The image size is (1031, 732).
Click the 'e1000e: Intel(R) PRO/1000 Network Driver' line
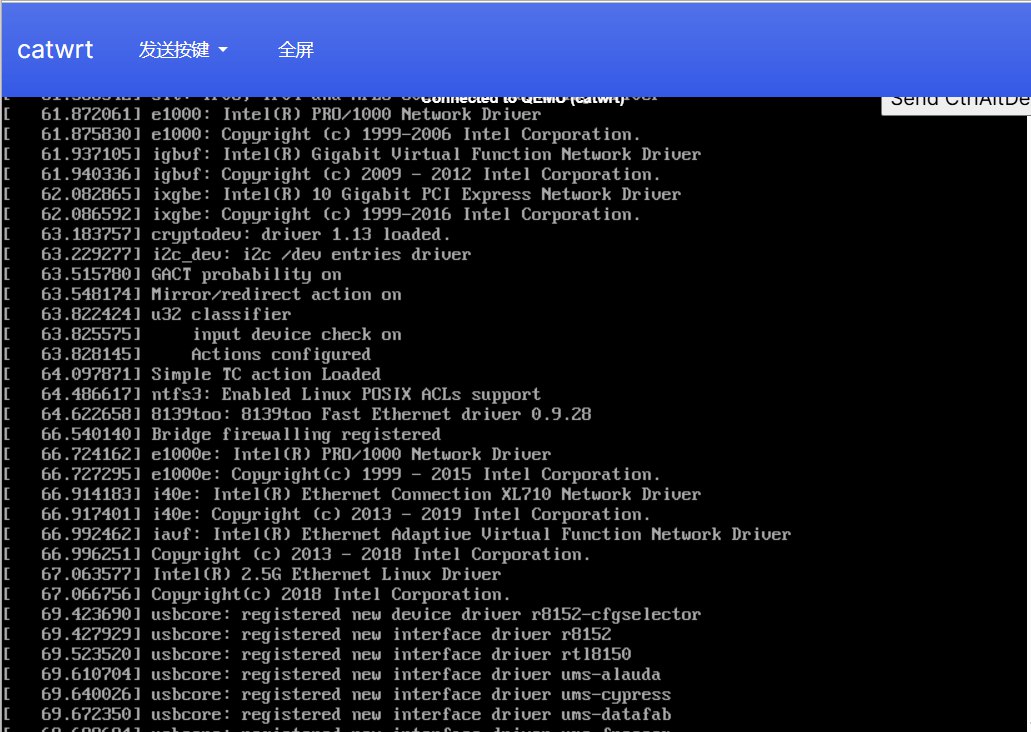tap(277, 454)
